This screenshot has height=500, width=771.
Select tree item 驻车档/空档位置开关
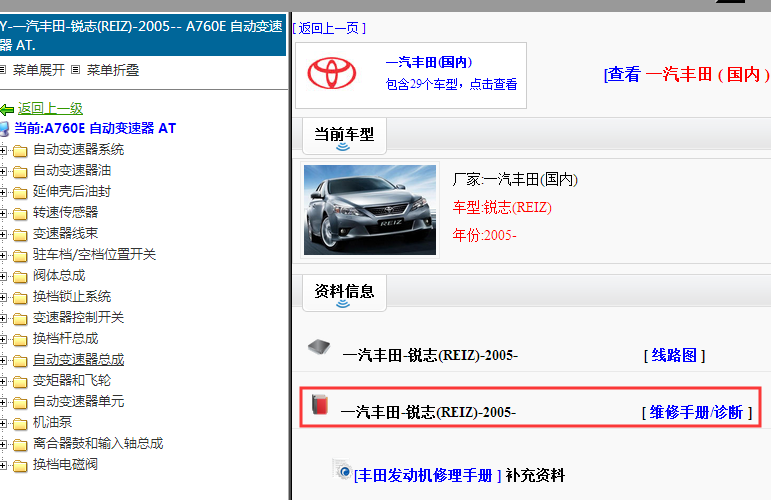point(94,255)
